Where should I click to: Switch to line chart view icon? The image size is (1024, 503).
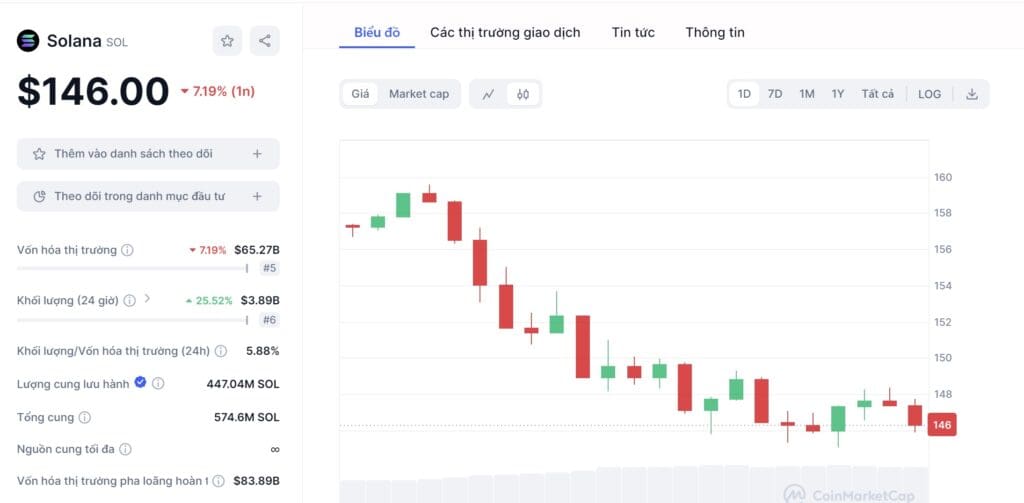point(488,94)
